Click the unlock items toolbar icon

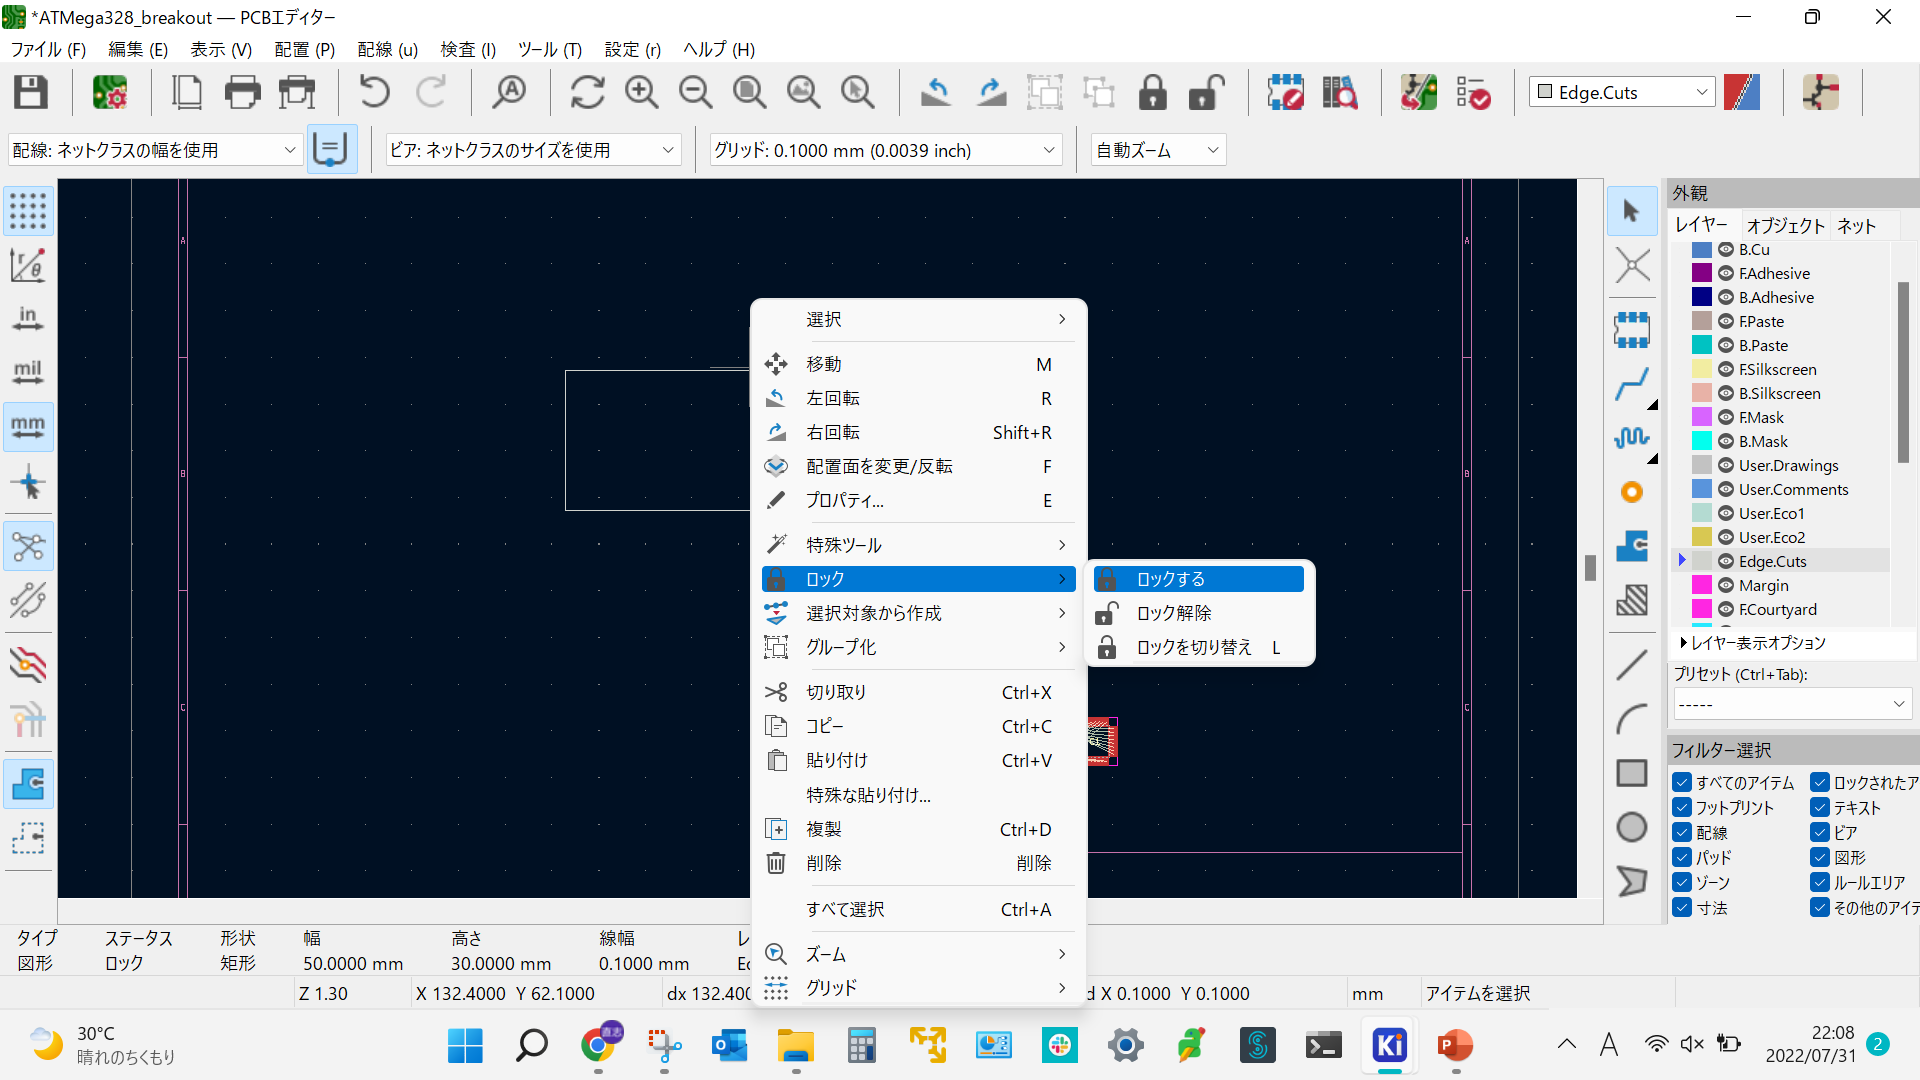point(1207,92)
